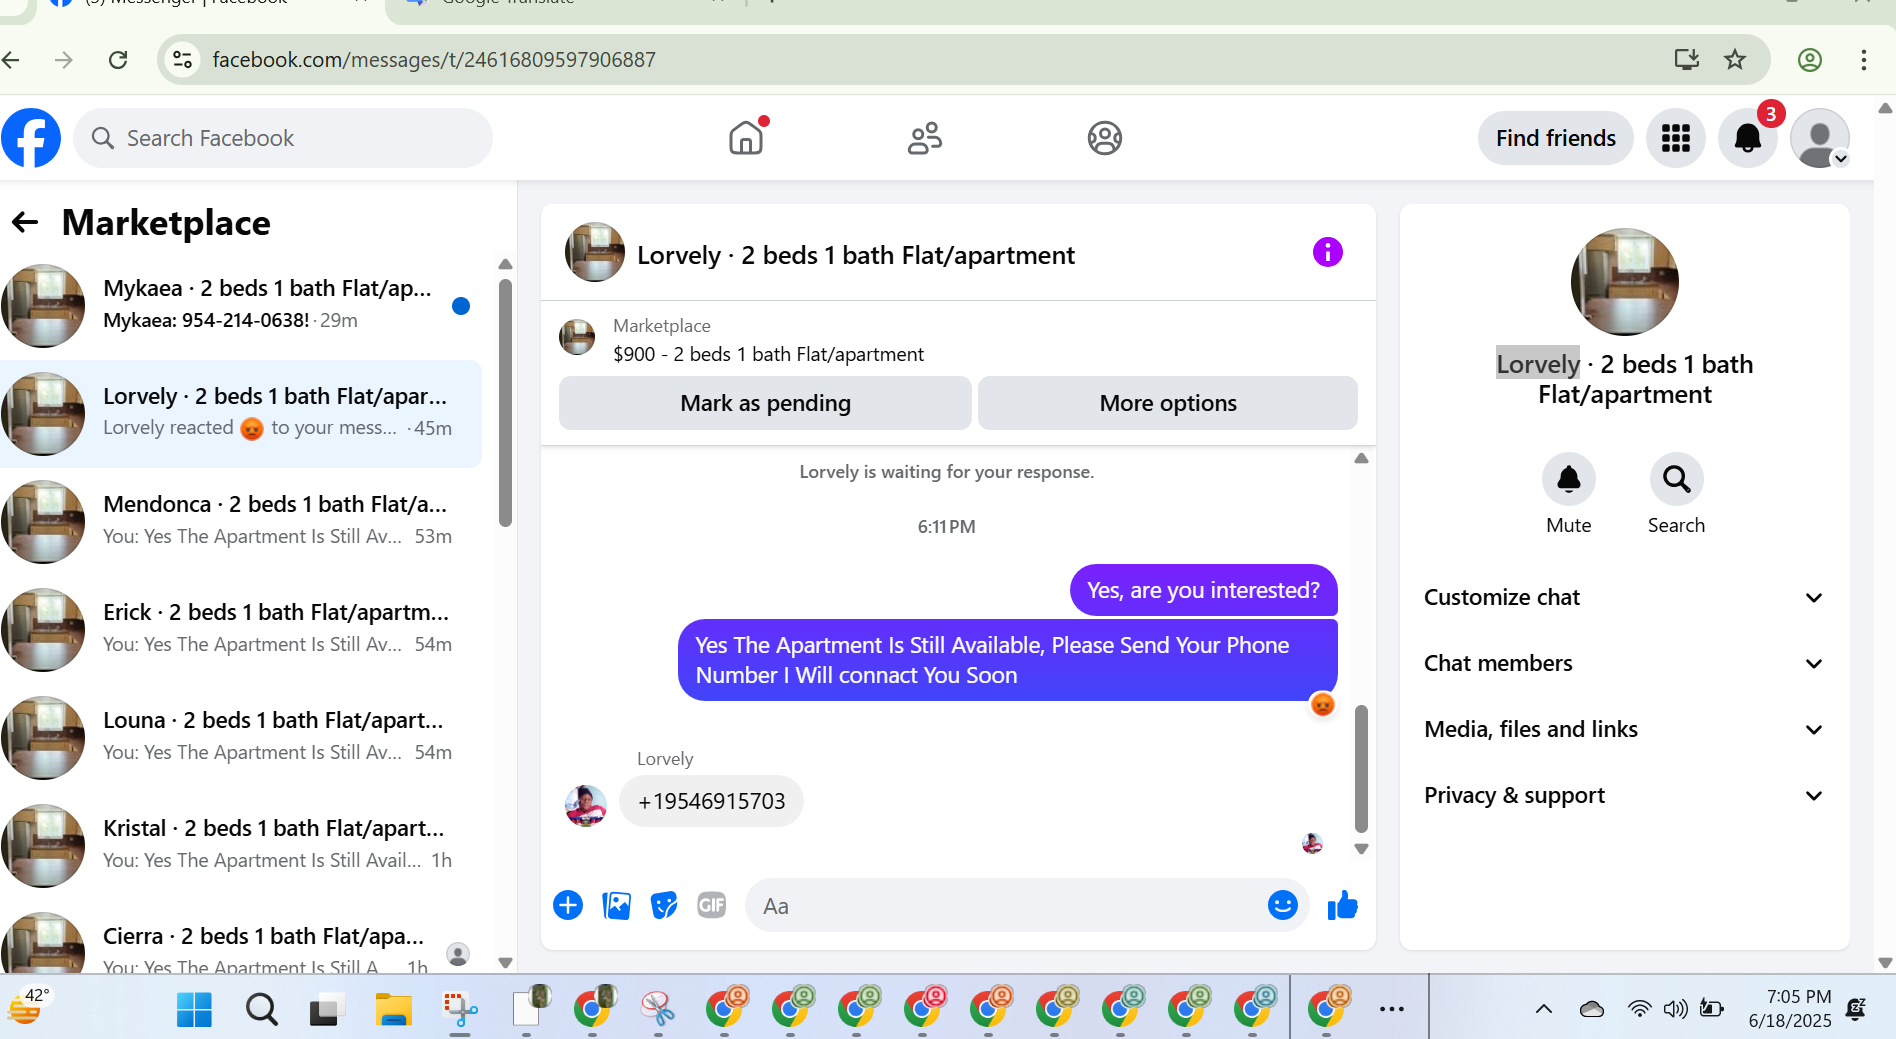This screenshot has height=1039, width=1896.
Task: Open Kristal conversation in the list
Action: coord(241,845)
